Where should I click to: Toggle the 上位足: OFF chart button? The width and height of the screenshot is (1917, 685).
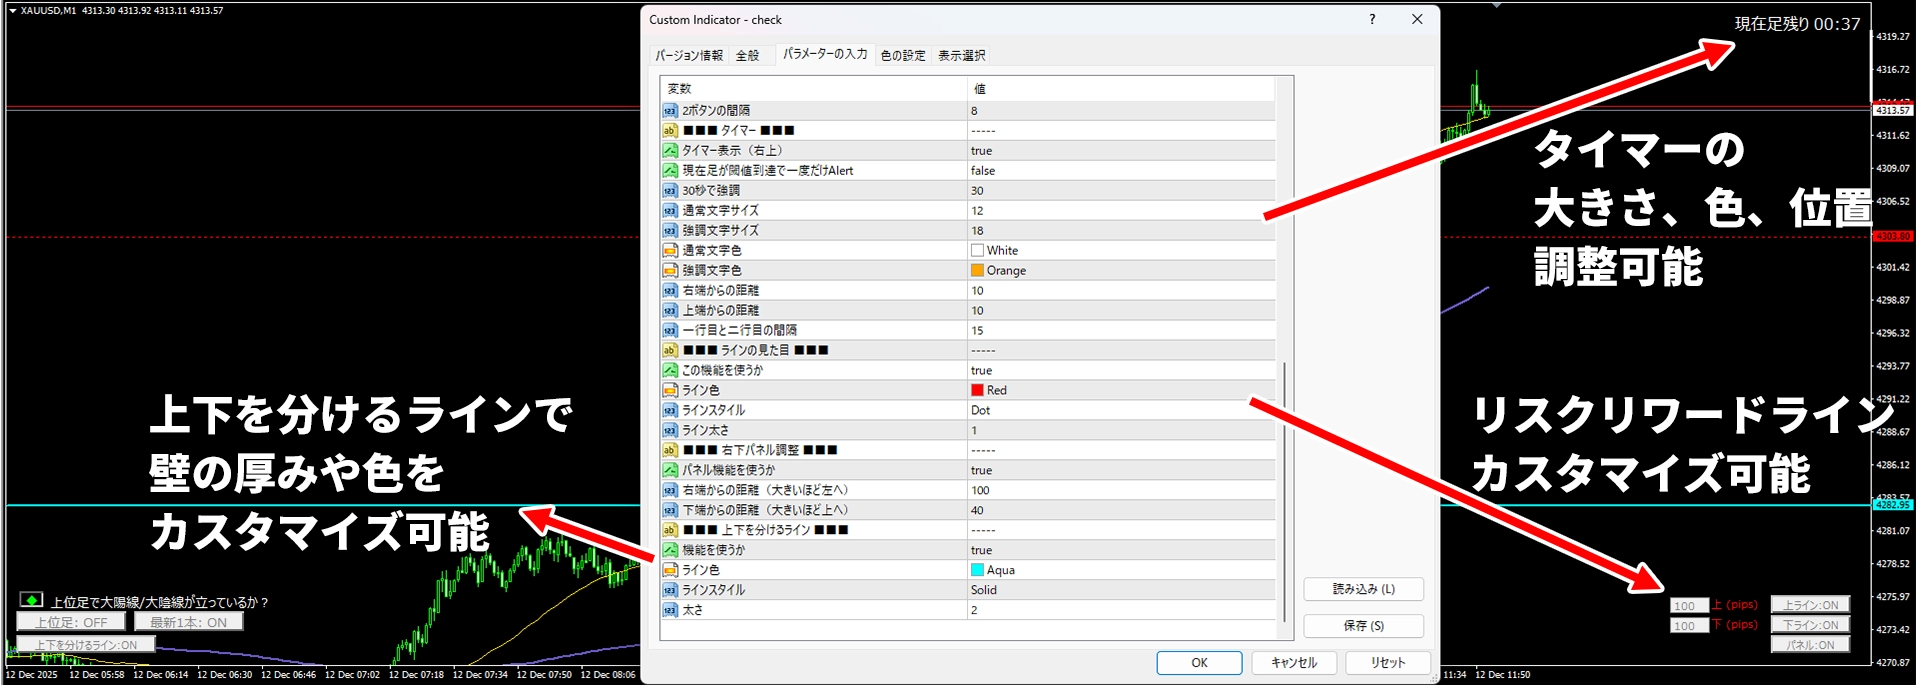pyautogui.click(x=71, y=622)
